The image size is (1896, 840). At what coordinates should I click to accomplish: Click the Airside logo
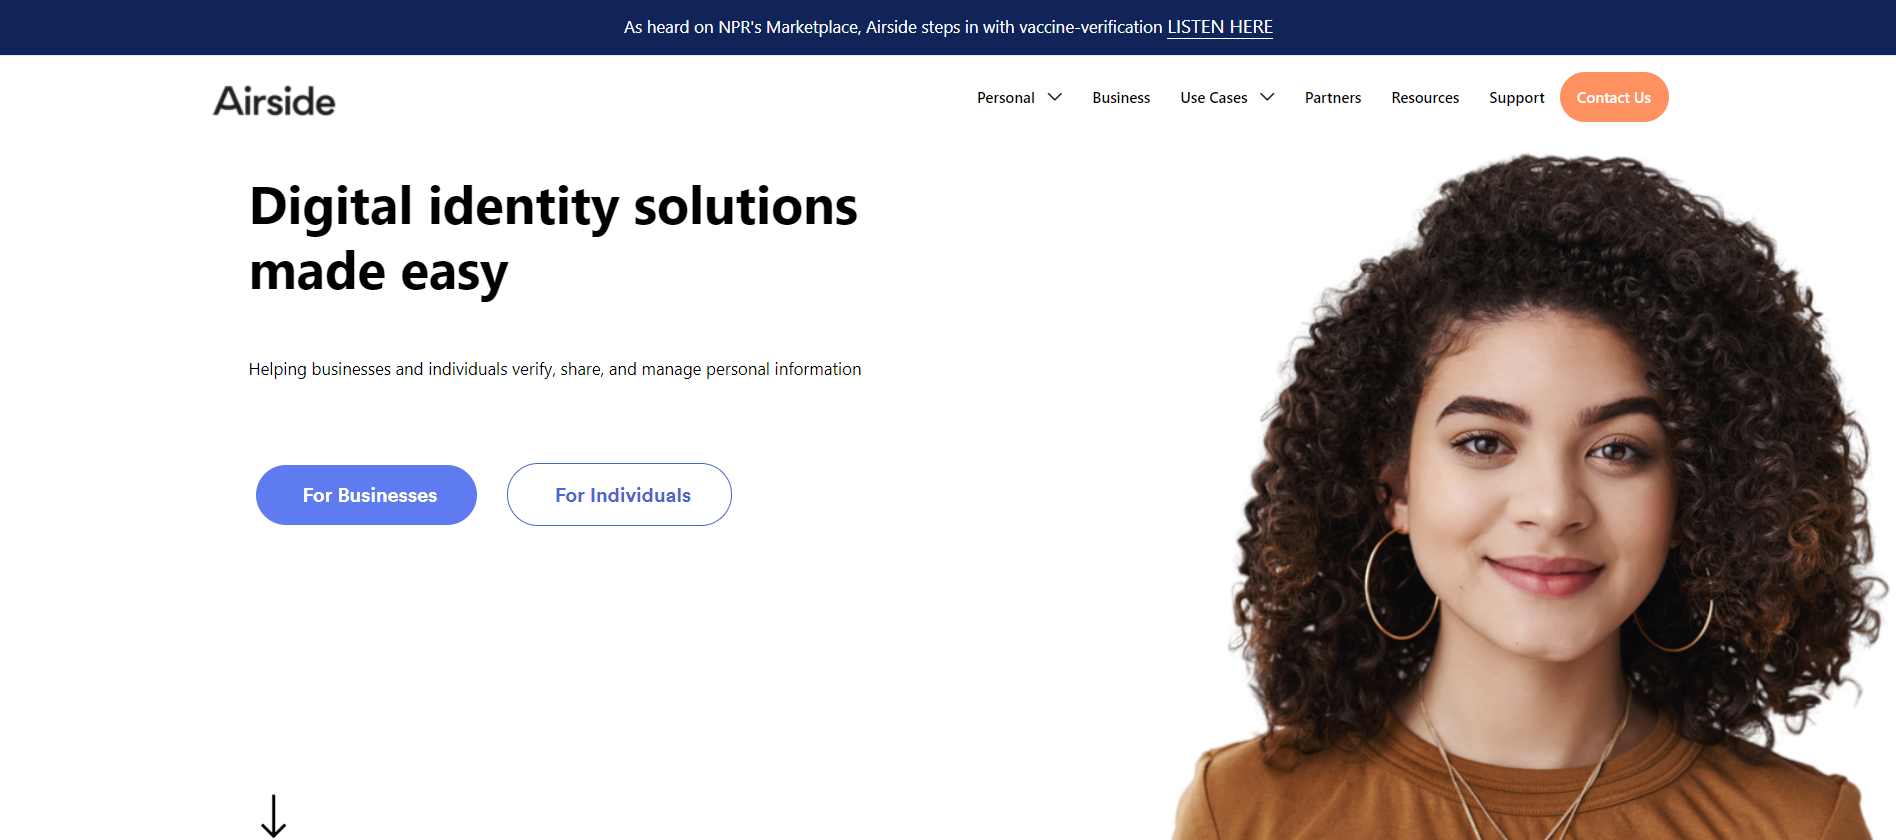point(274,101)
